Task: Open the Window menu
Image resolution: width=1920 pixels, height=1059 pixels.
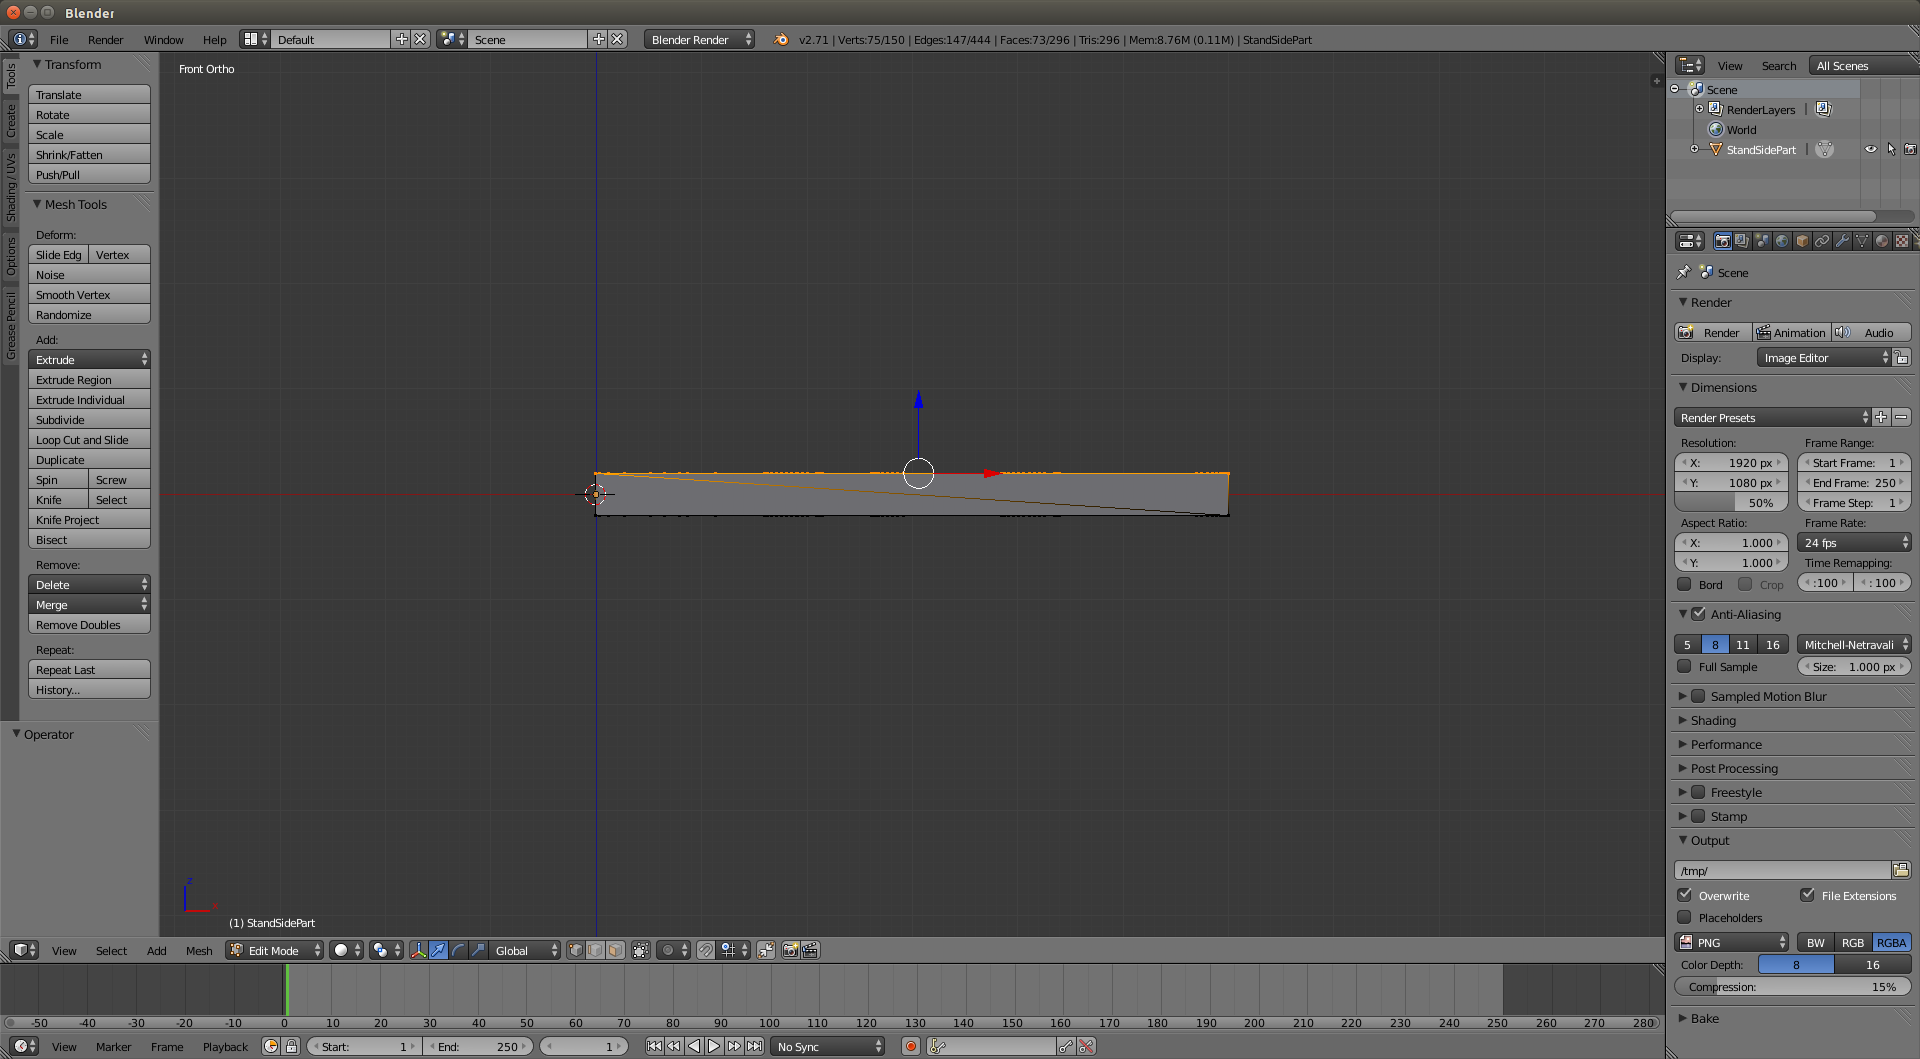Action: click(x=164, y=40)
